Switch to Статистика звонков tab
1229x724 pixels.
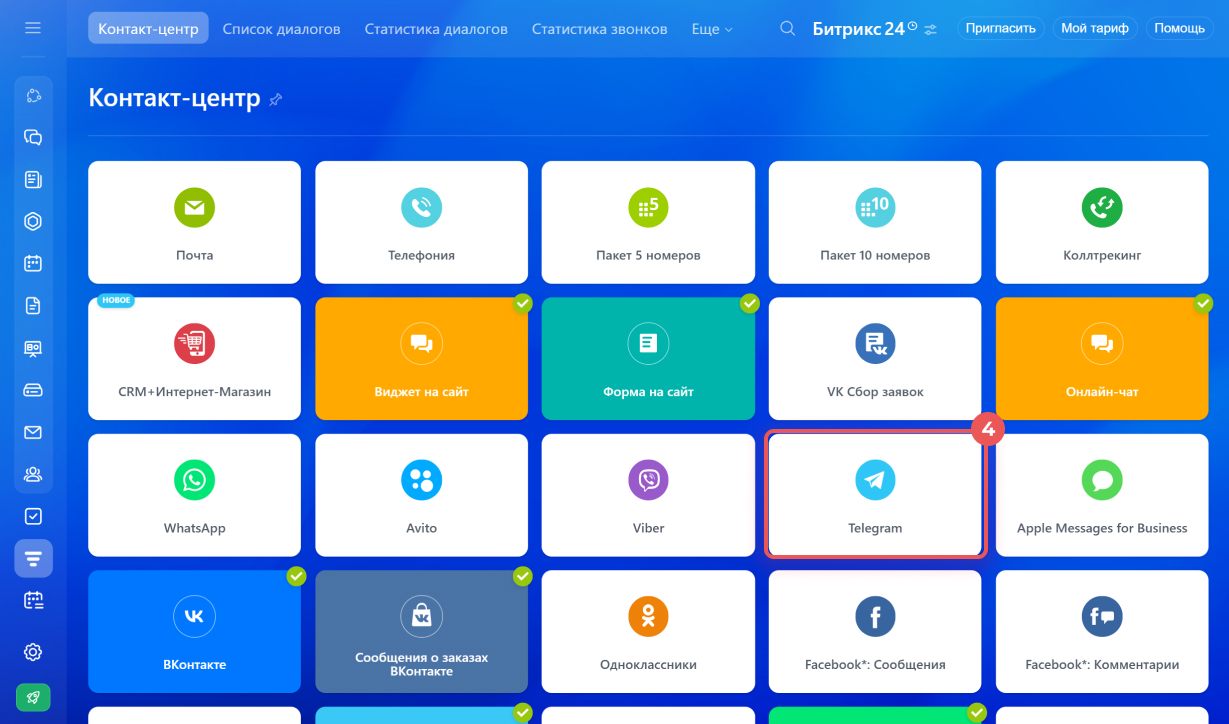(599, 29)
